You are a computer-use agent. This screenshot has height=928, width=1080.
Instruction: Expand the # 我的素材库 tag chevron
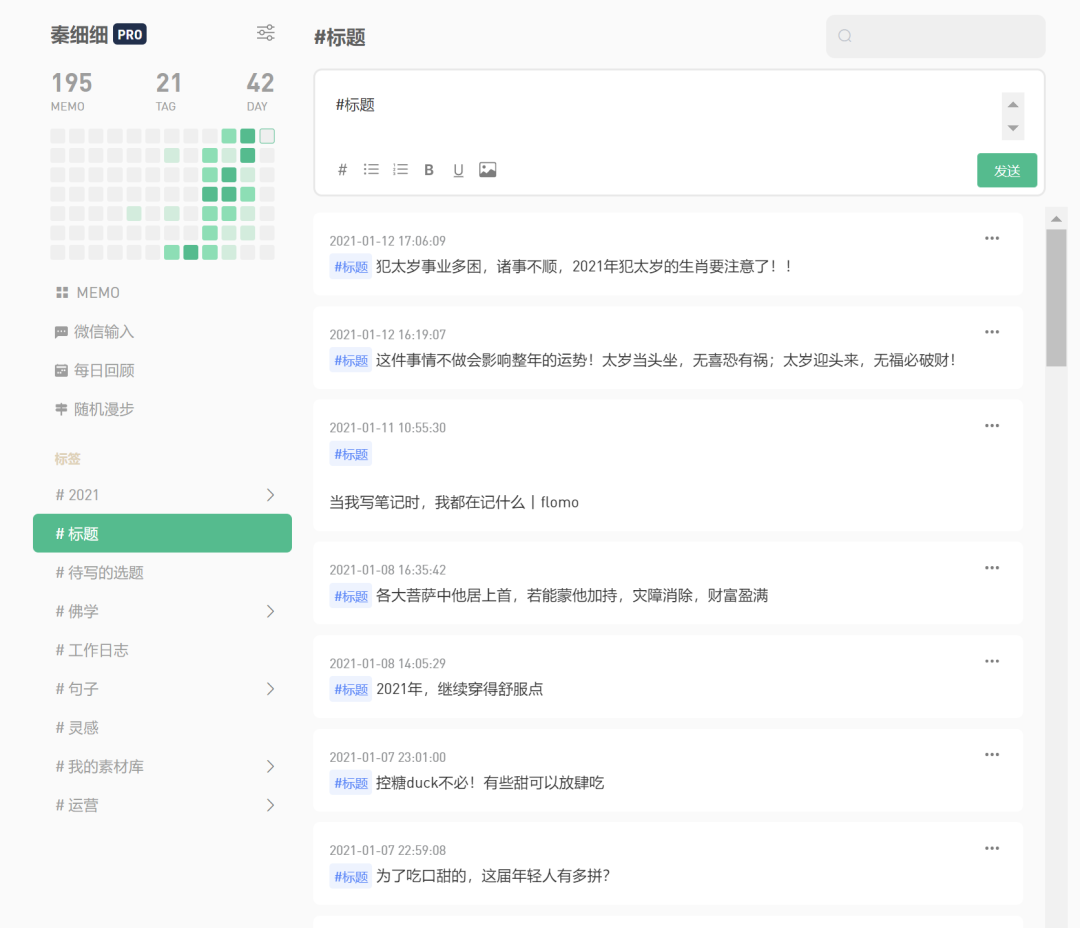pos(270,766)
